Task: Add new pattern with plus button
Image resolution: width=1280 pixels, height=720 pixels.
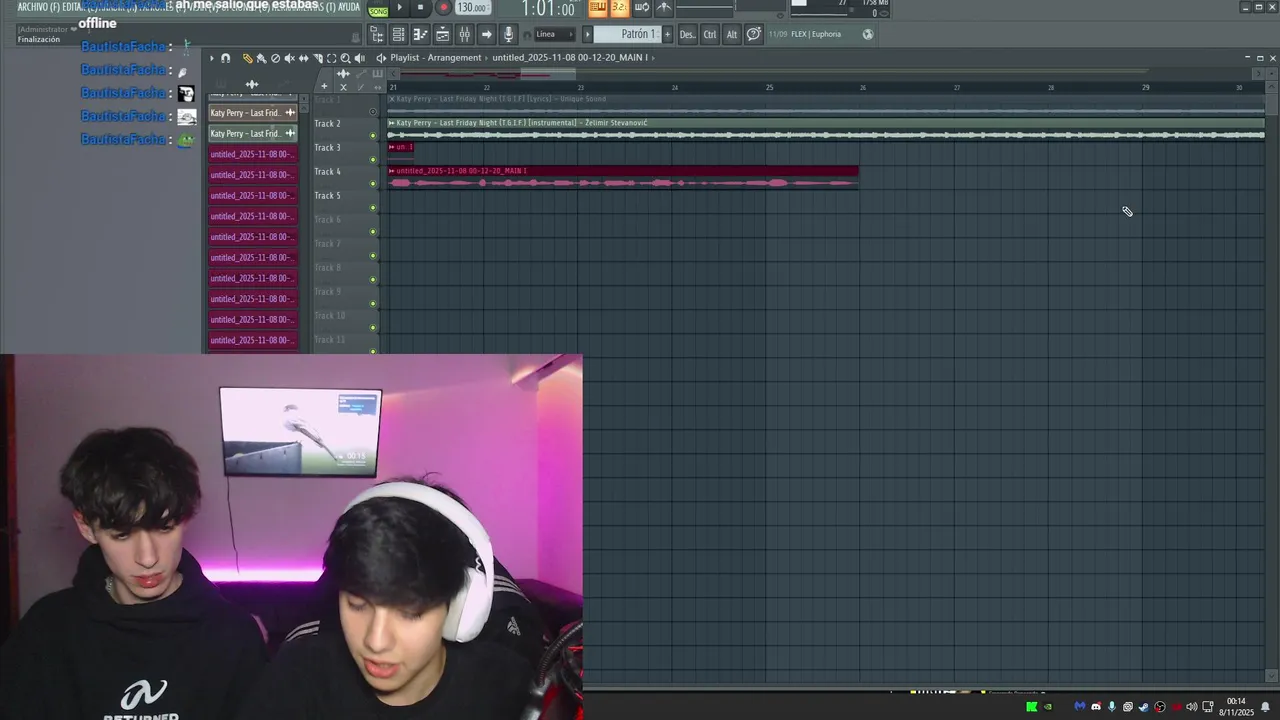Action: (x=667, y=34)
